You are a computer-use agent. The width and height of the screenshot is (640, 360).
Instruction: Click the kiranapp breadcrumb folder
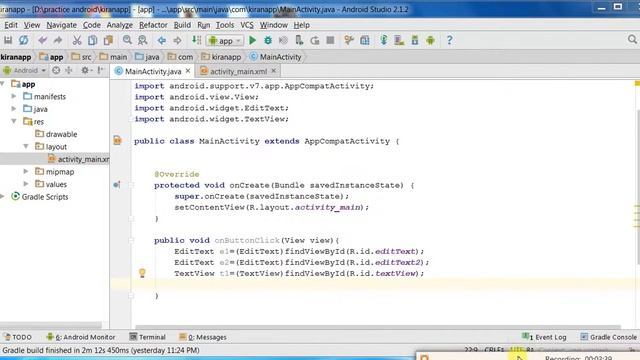click(x=221, y=57)
